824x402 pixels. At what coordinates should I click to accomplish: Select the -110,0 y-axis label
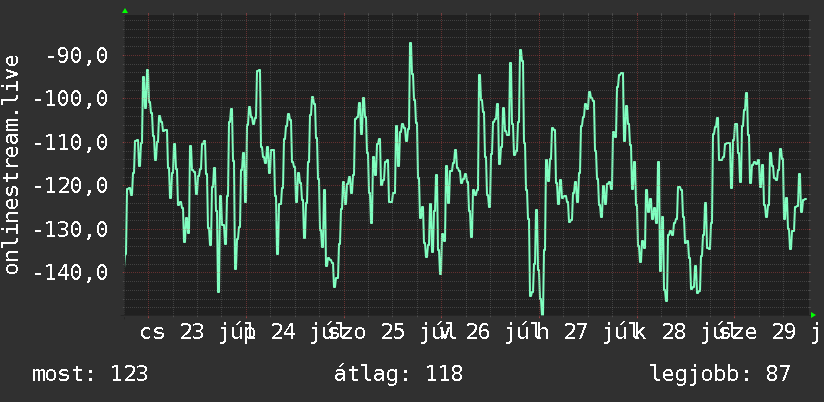71,142
